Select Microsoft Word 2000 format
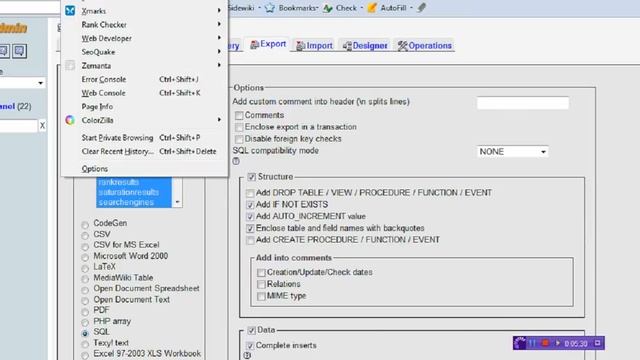 (x=85, y=257)
